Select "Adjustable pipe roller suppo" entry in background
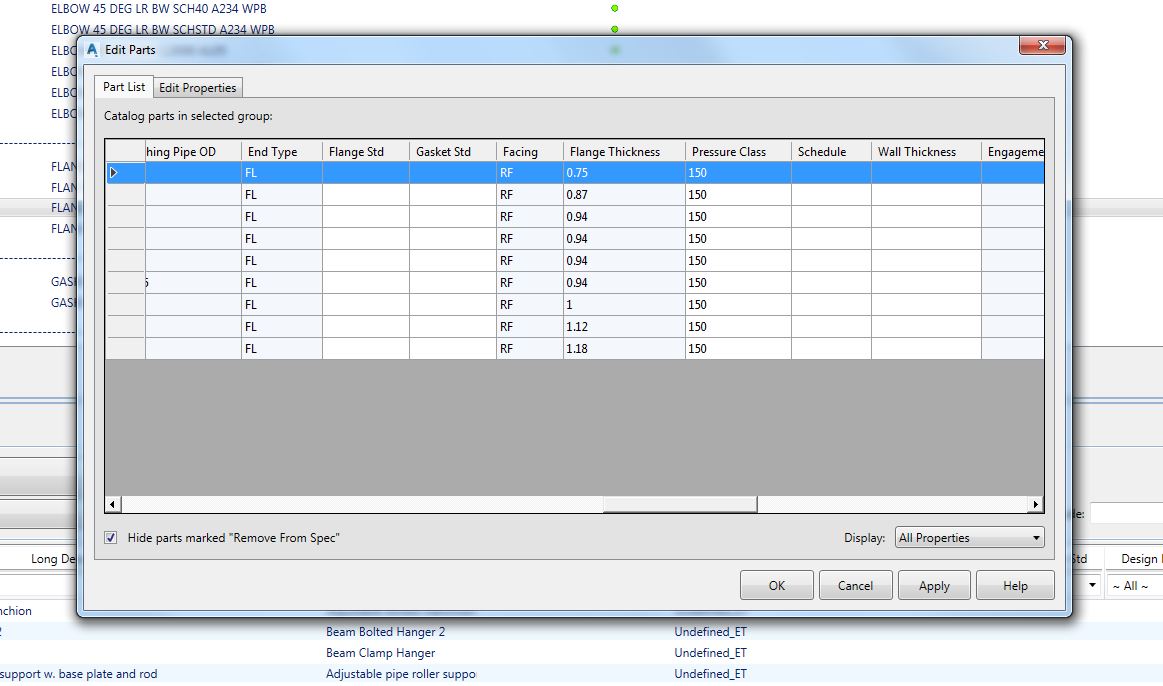Image resolution: width=1163 pixels, height=686 pixels. [x=401, y=673]
